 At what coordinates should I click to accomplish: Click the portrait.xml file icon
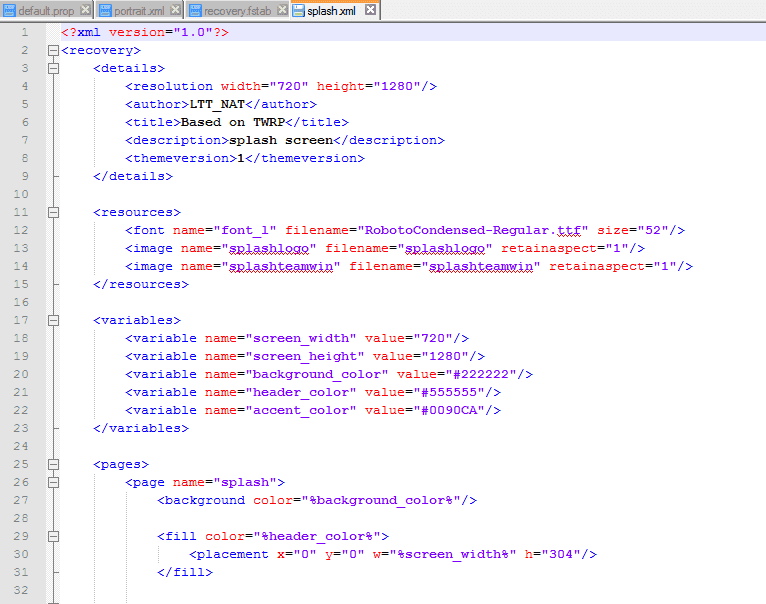(105, 11)
